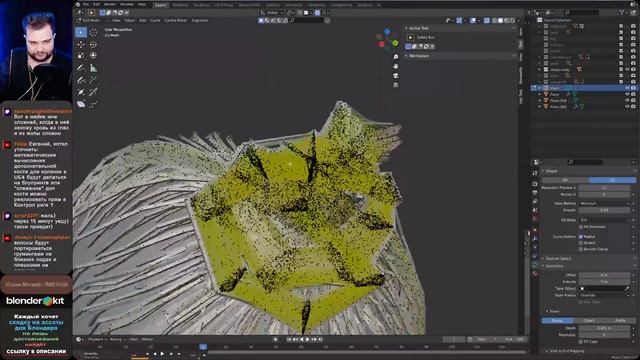Screen dimensions: 640x360
Task: Select the Transform tool
Action: [93, 55]
